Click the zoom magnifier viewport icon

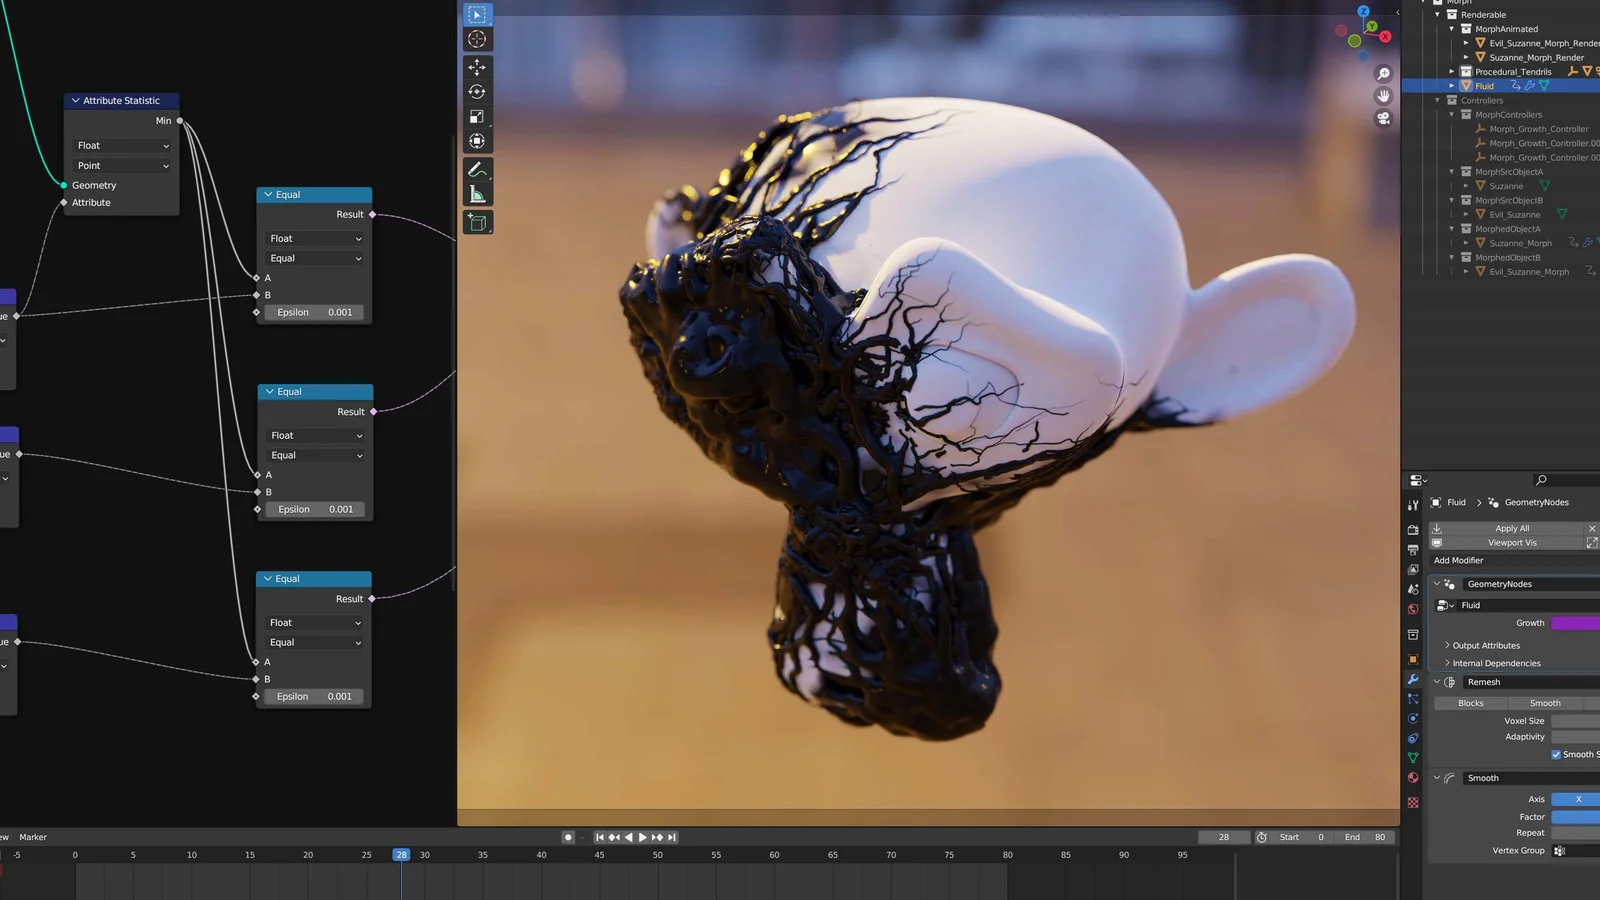pos(1383,74)
